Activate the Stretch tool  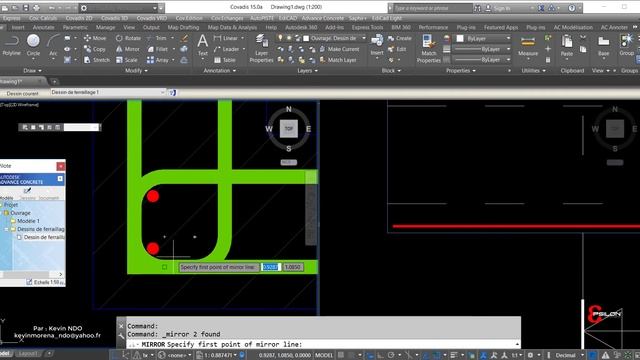tap(97, 60)
